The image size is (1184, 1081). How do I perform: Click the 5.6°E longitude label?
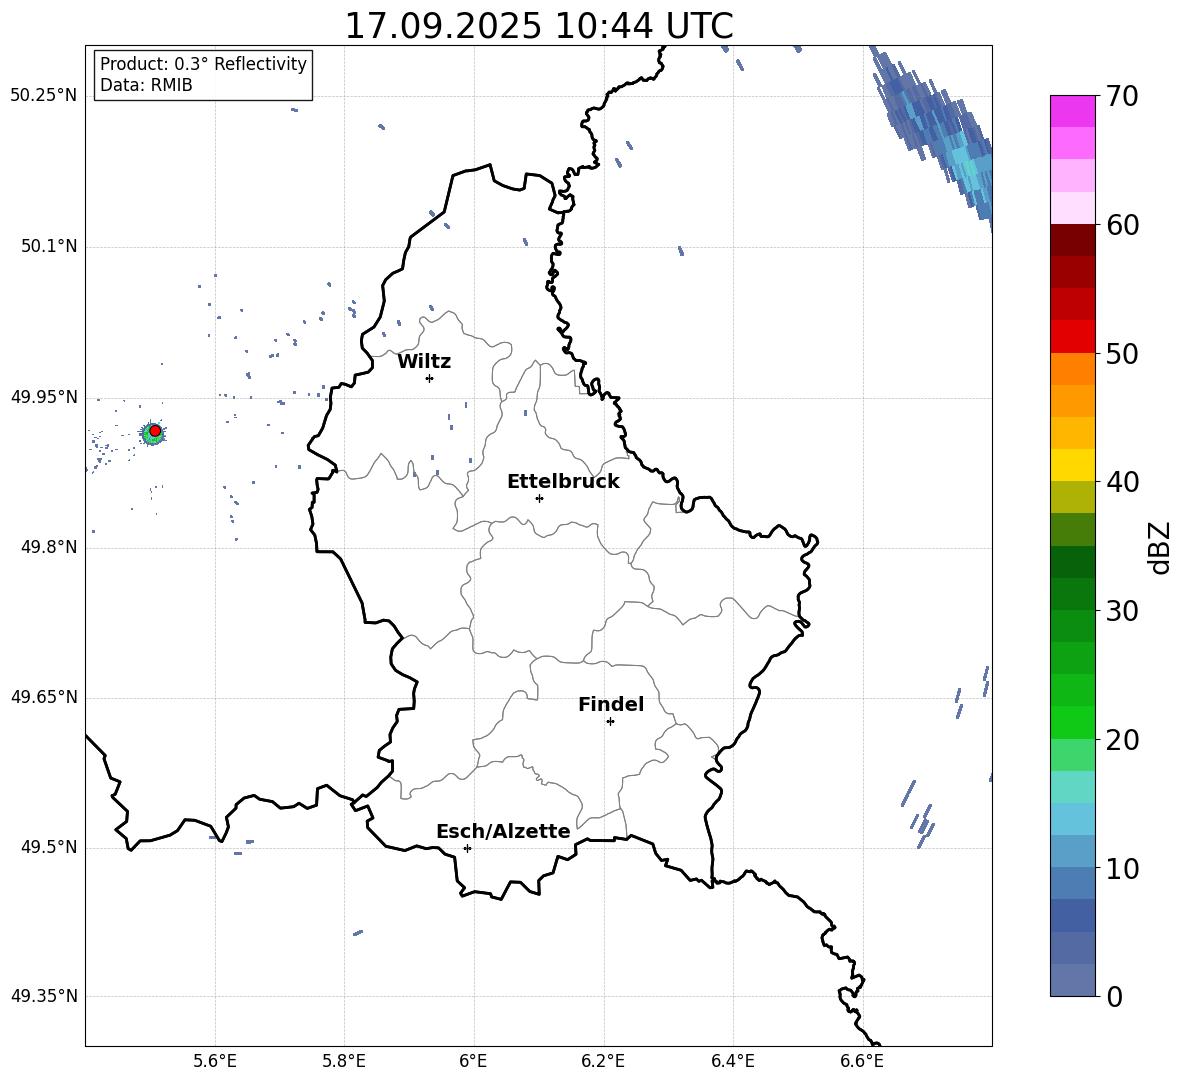215,1061
